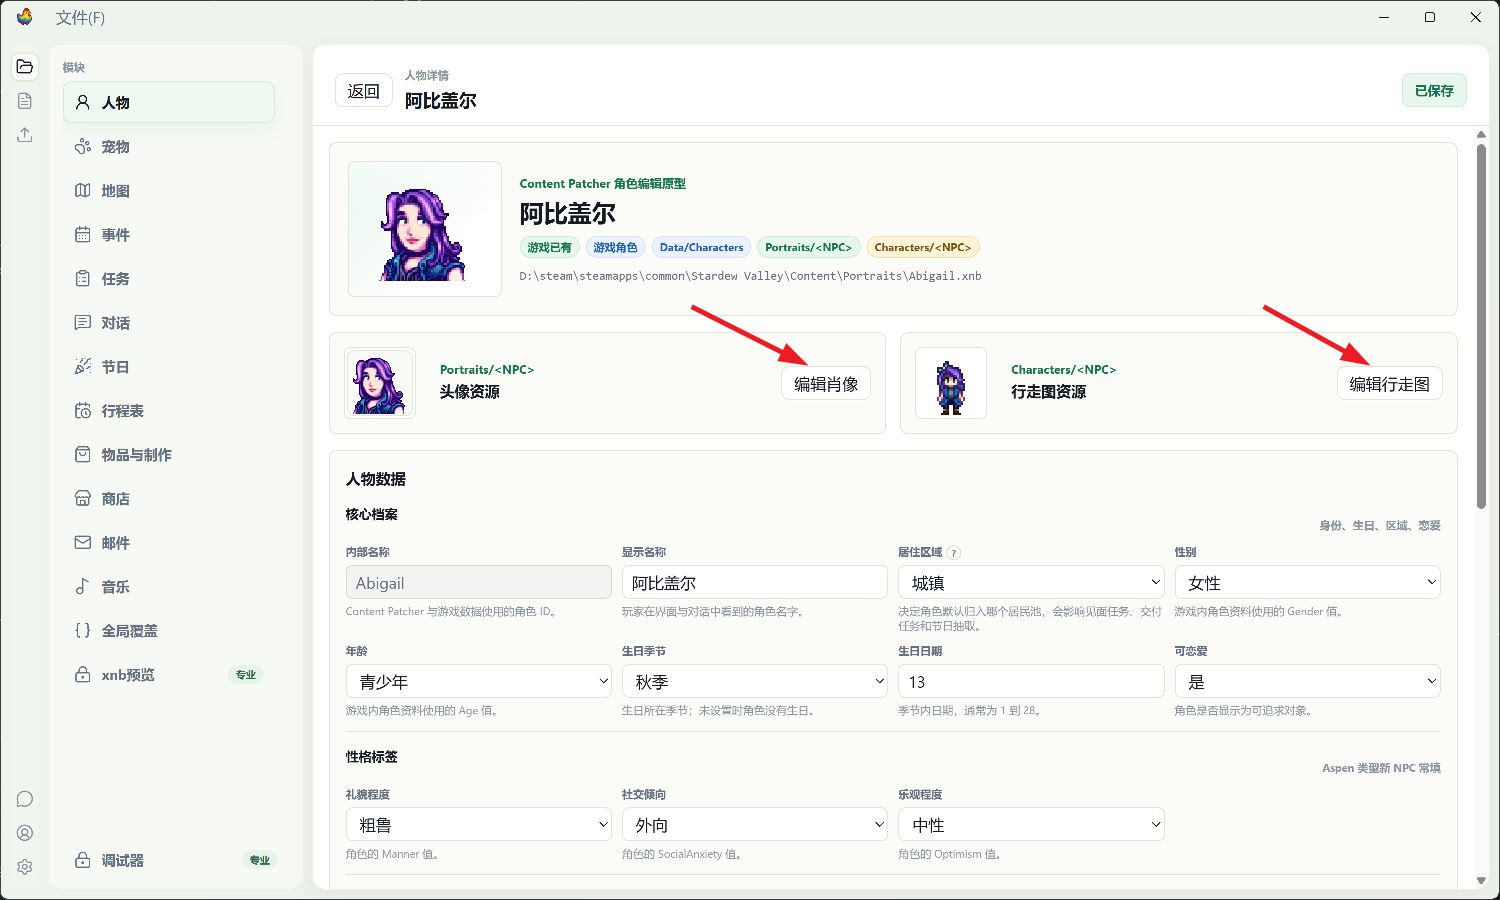
Task: Open the 居住区域 dropdown showing 城镇
Action: point(1031,582)
